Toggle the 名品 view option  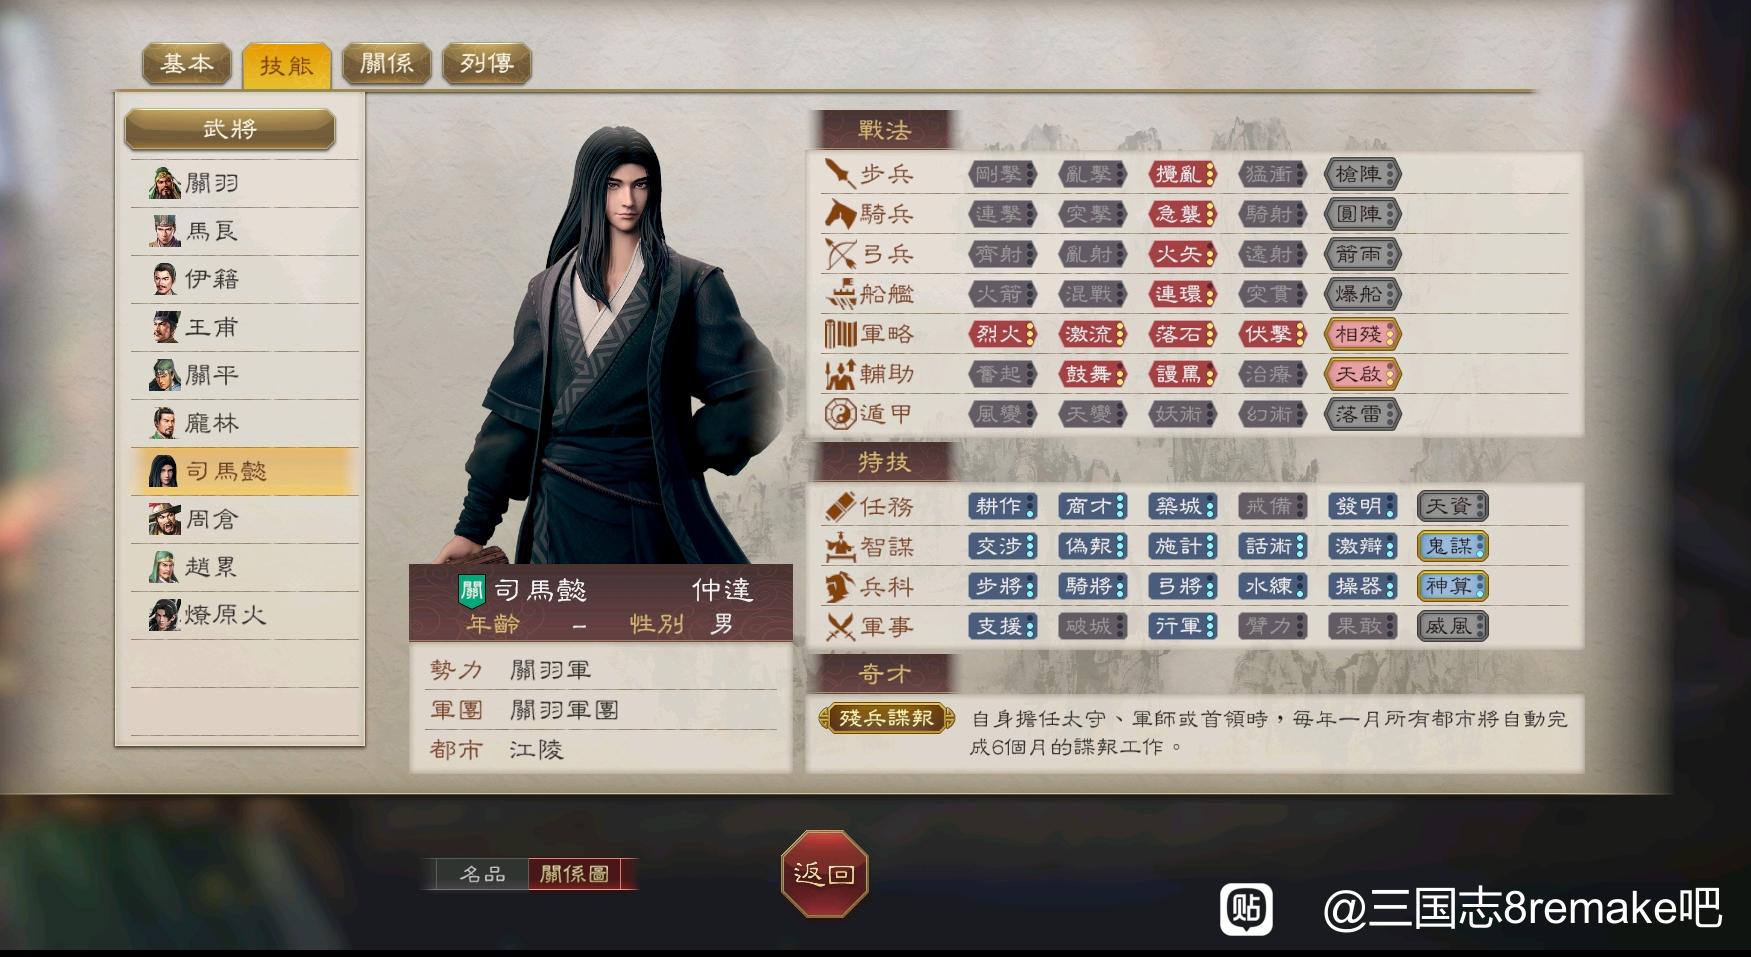pos(482,874)
